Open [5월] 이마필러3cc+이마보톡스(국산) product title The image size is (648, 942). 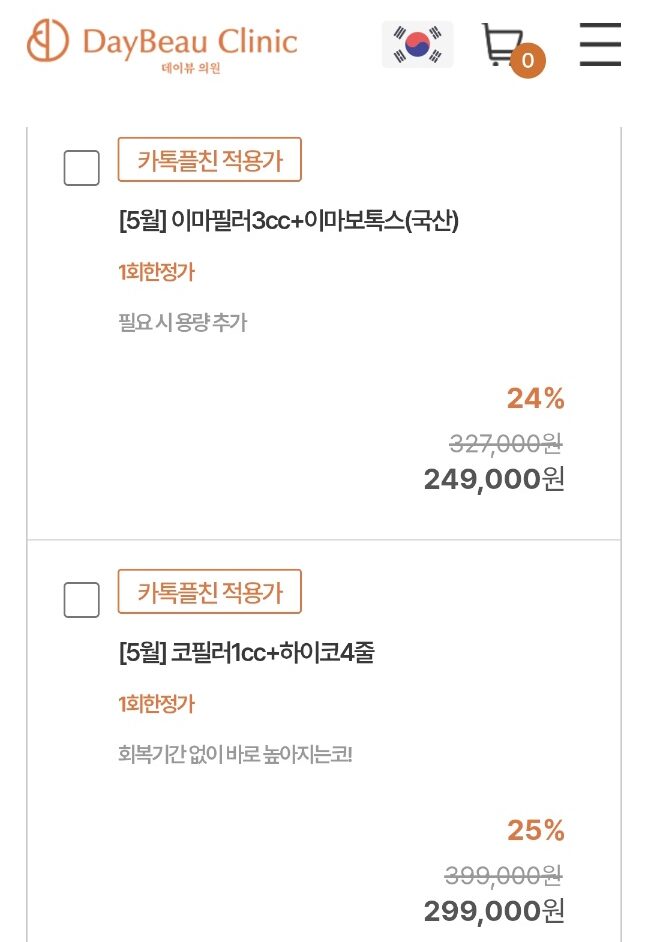tap(289, 220)
